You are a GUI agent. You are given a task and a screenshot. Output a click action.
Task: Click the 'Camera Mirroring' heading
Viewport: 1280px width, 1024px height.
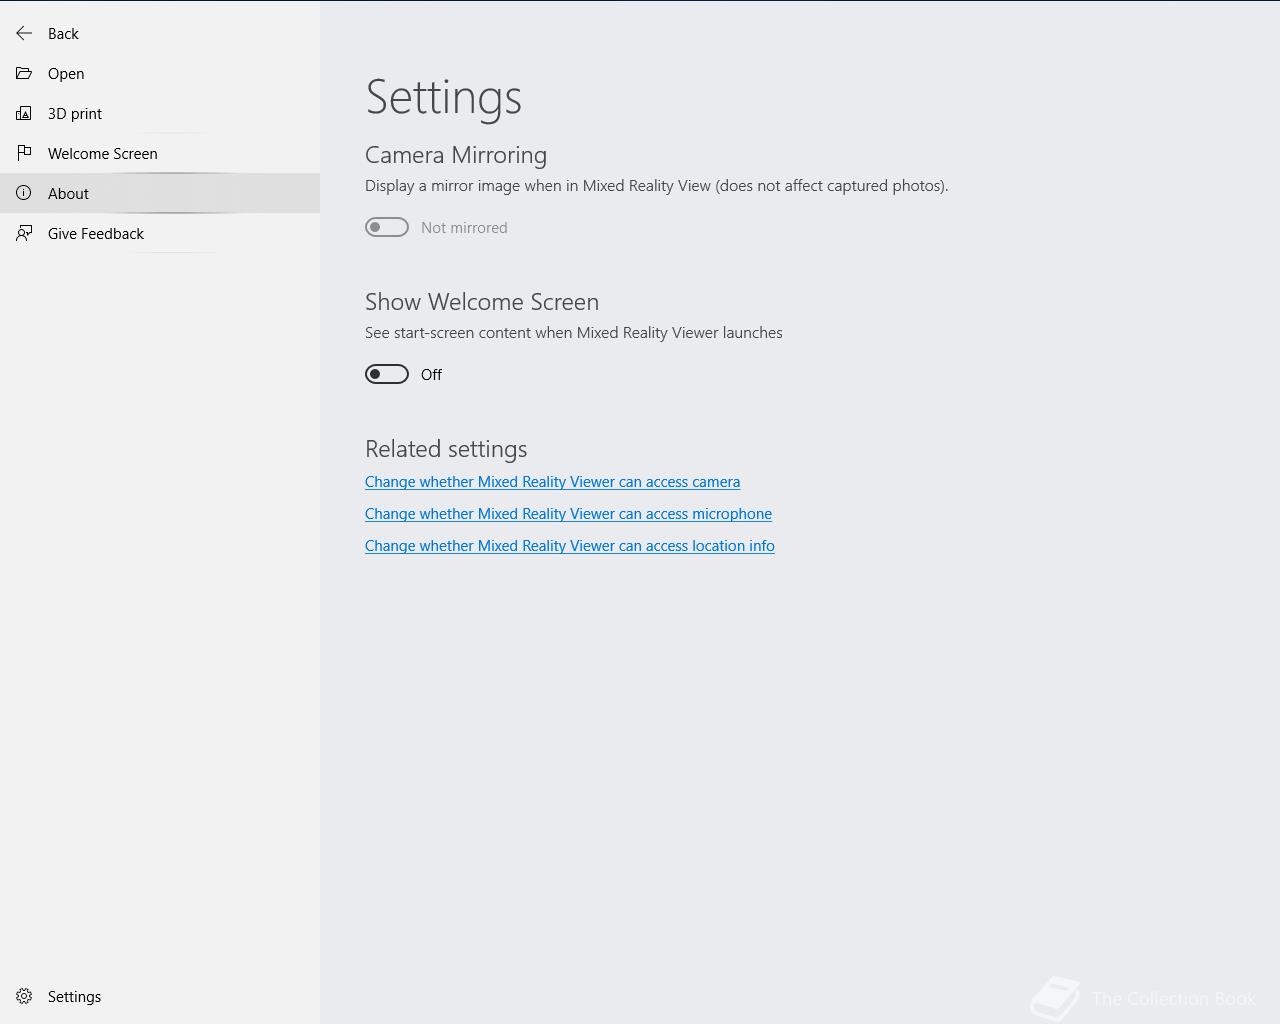(456, 155)
